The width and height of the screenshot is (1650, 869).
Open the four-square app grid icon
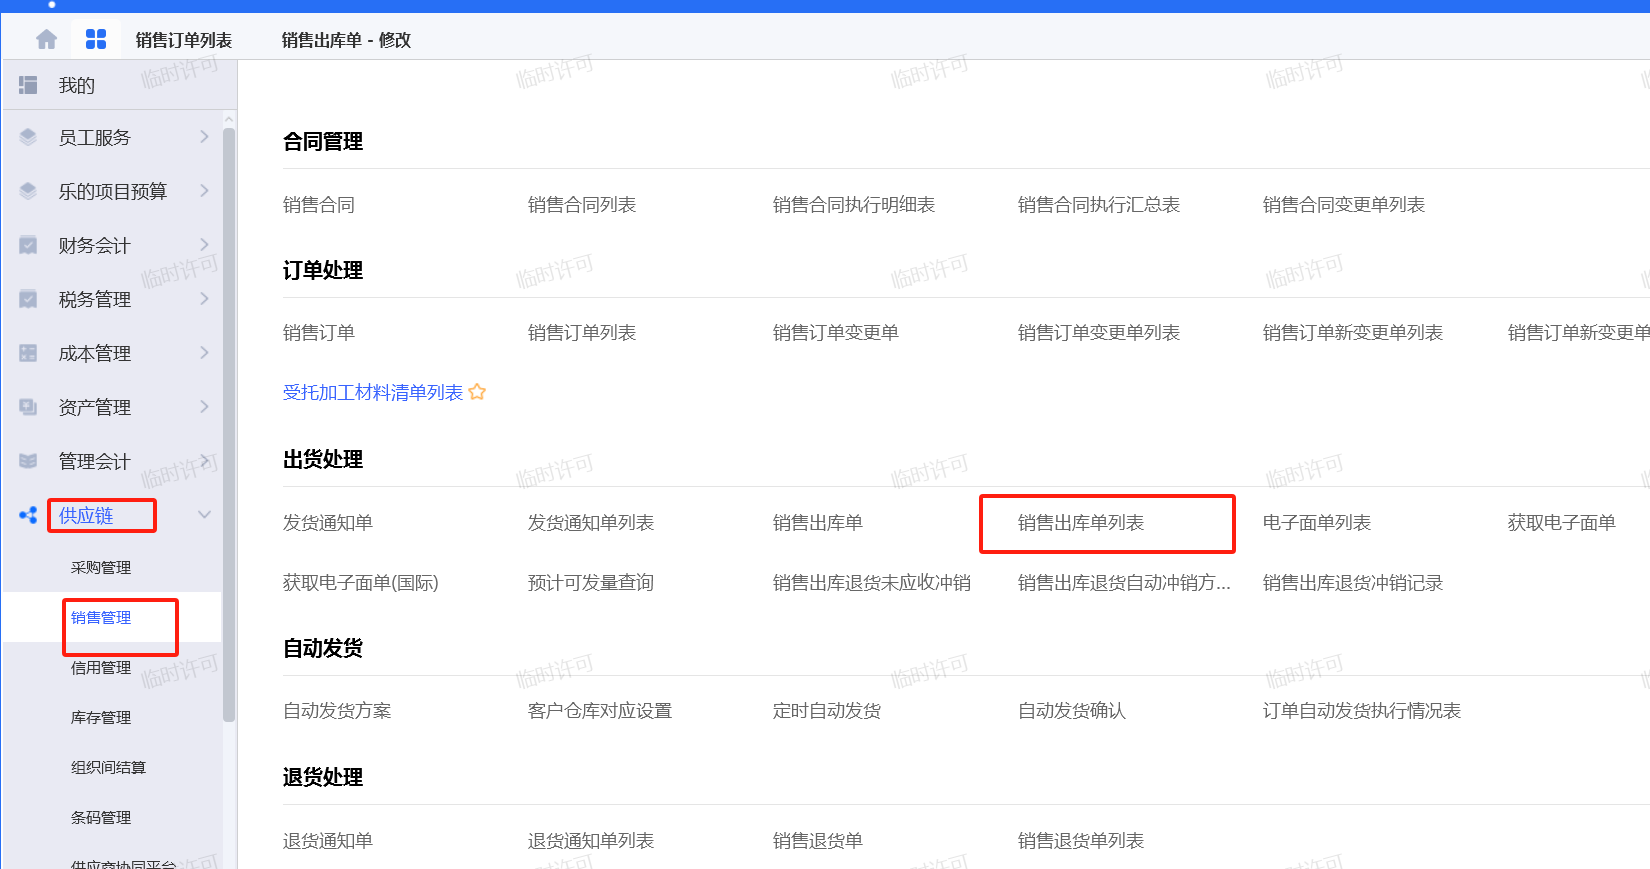coord(96,40)
